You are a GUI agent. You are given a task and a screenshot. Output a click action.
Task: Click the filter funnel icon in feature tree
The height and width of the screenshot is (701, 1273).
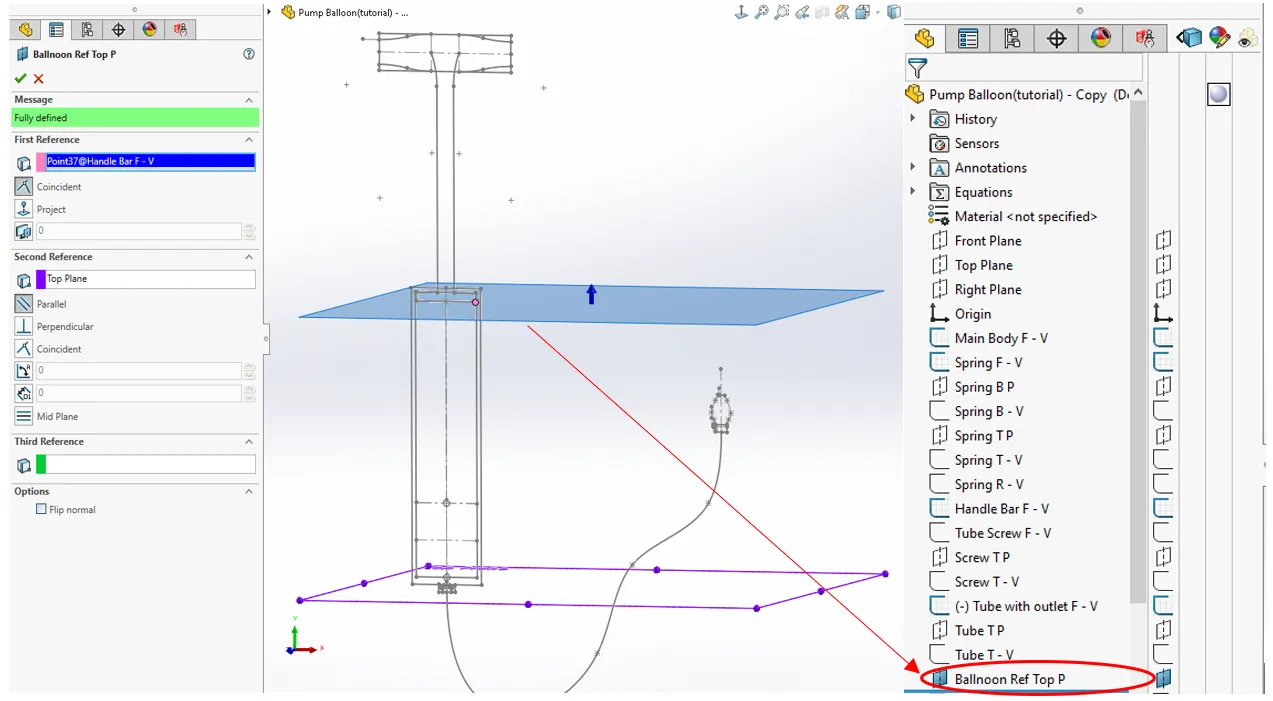(x=917, y=68)
